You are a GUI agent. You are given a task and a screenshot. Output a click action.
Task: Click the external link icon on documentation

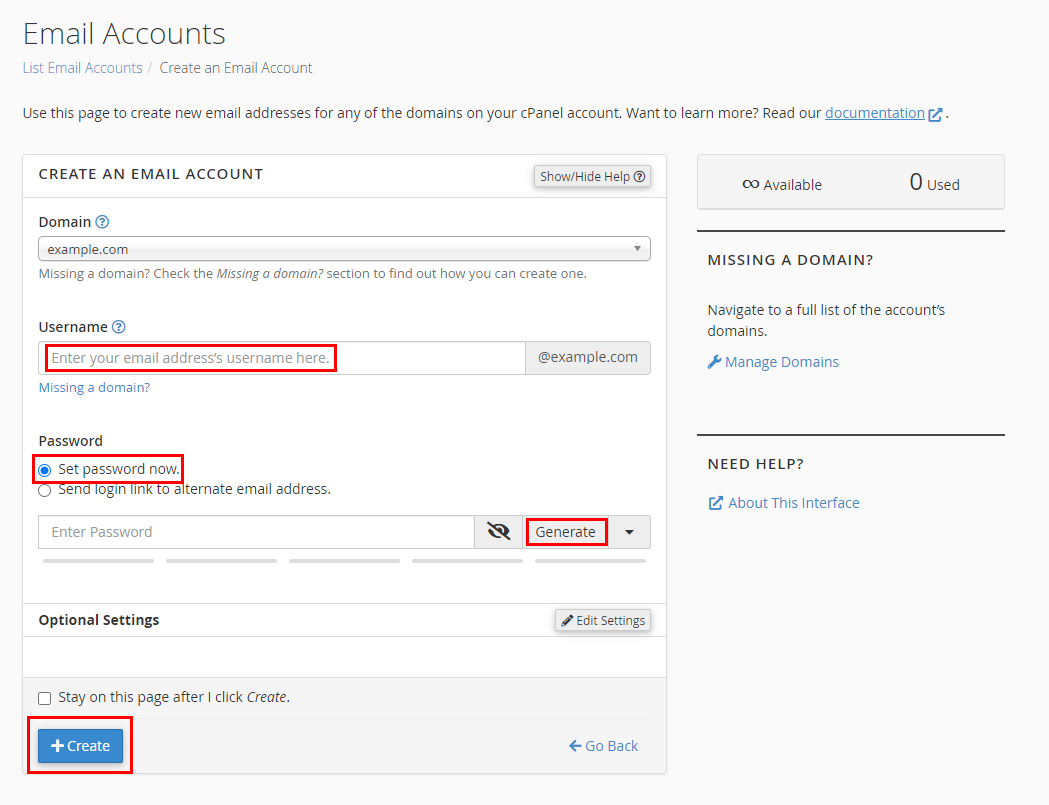pos(935,113)
